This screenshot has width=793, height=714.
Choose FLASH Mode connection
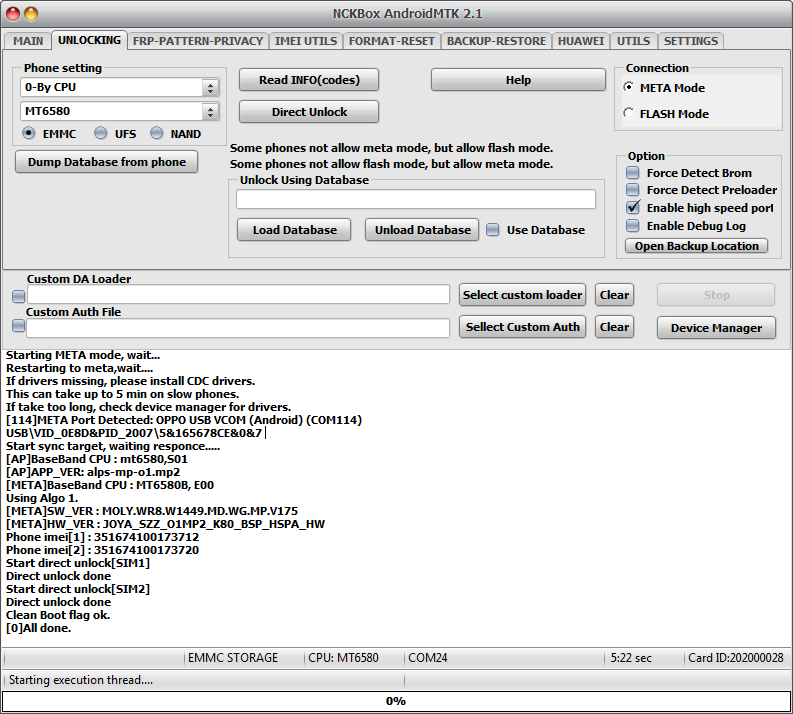629,113
